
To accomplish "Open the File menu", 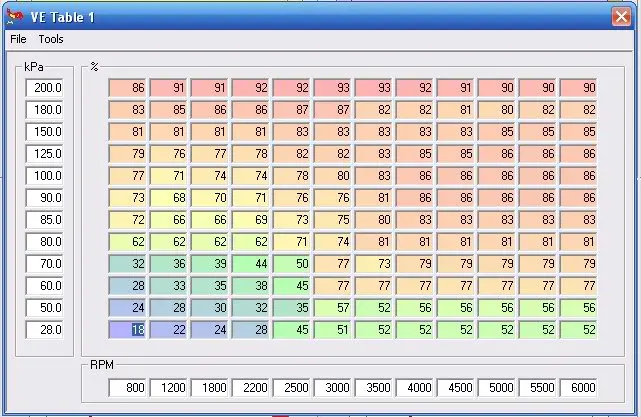I will coord(18,39).
